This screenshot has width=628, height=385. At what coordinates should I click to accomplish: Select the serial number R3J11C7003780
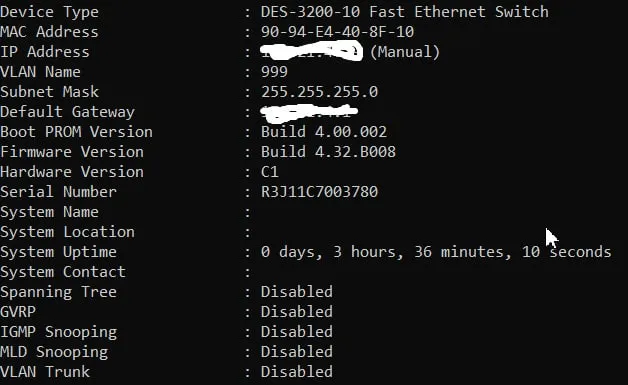(x=319, y=191)
